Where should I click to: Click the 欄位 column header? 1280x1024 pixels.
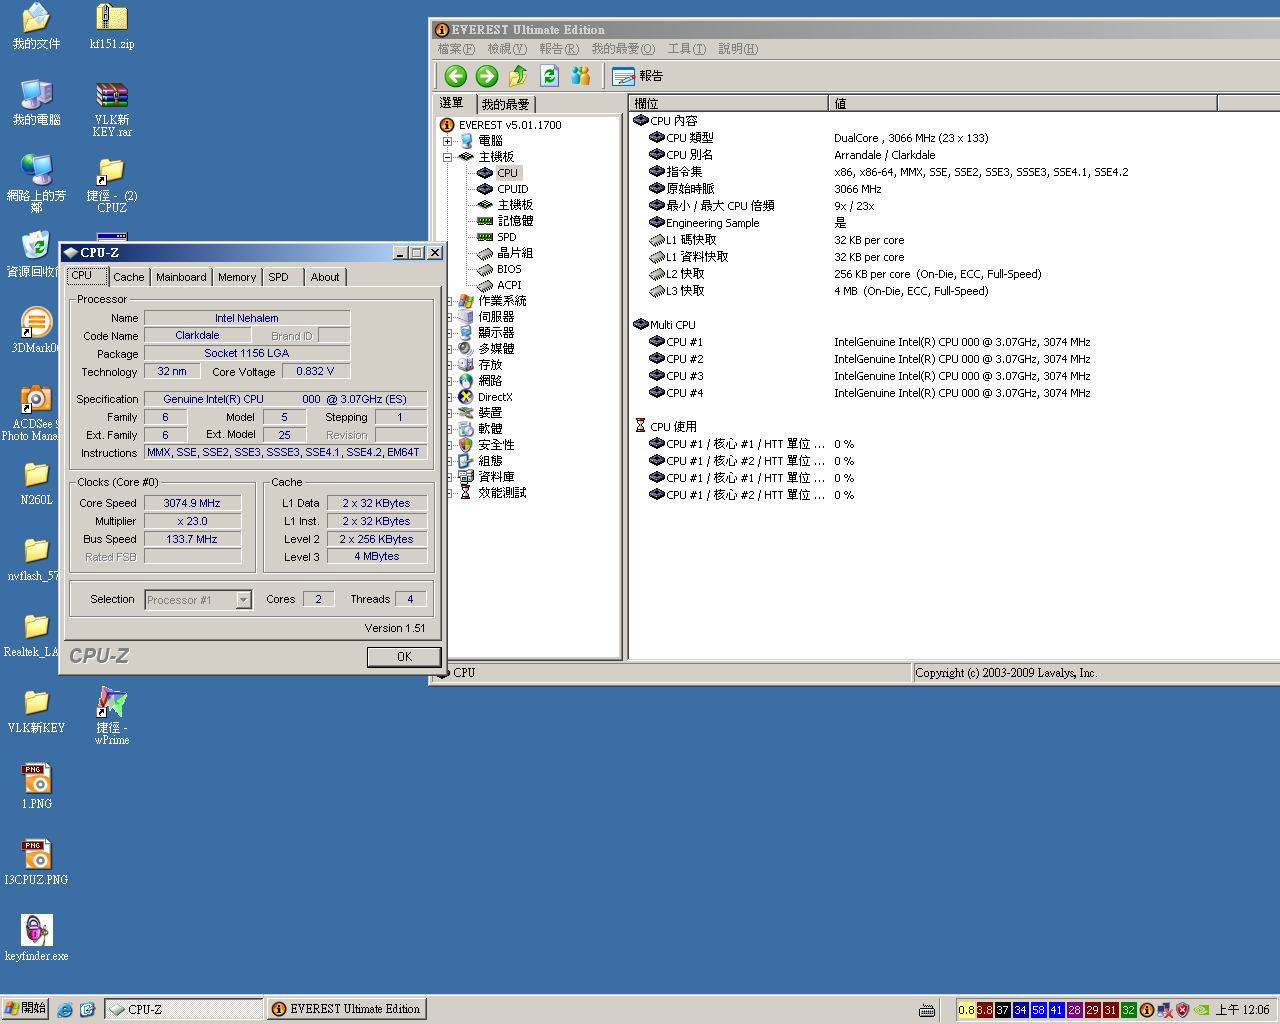[x=729, y=104]
